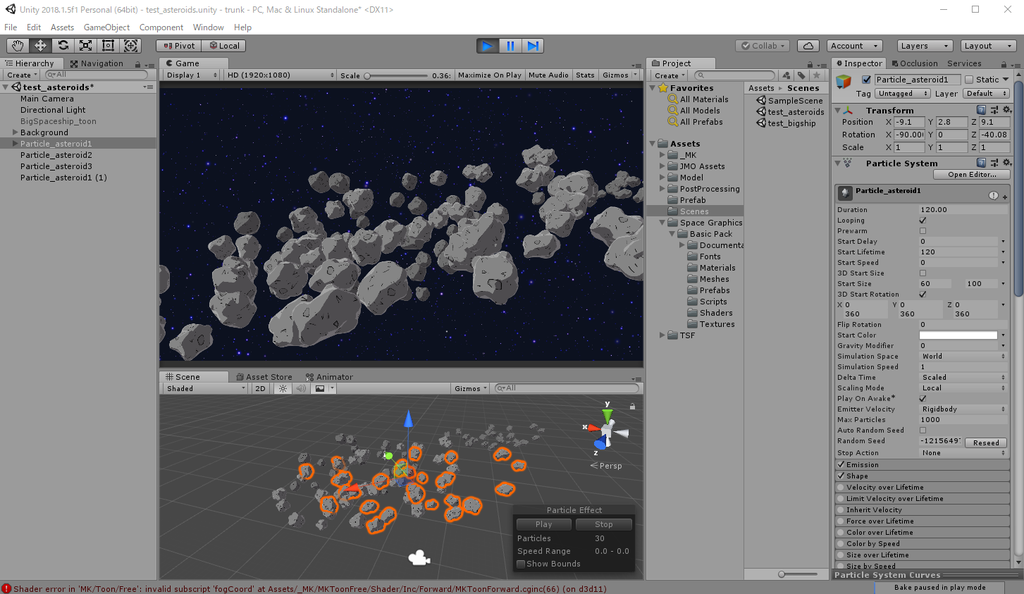
Task: Open the Shaded draw mode dropdown
Action: coord(204,388)
